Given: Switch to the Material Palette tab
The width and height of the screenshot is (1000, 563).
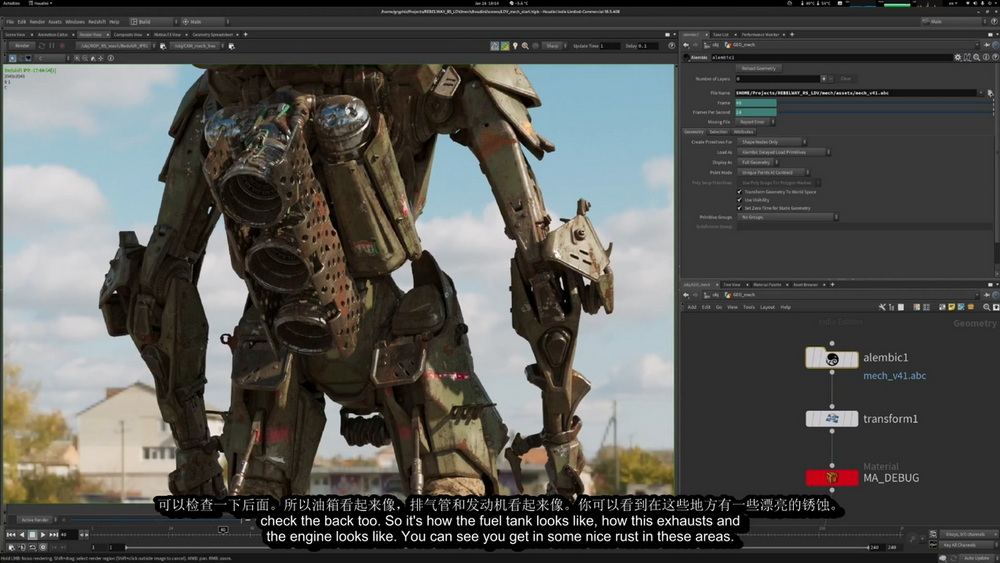Looking at the screenshot, I should click(x=767, y=285).
